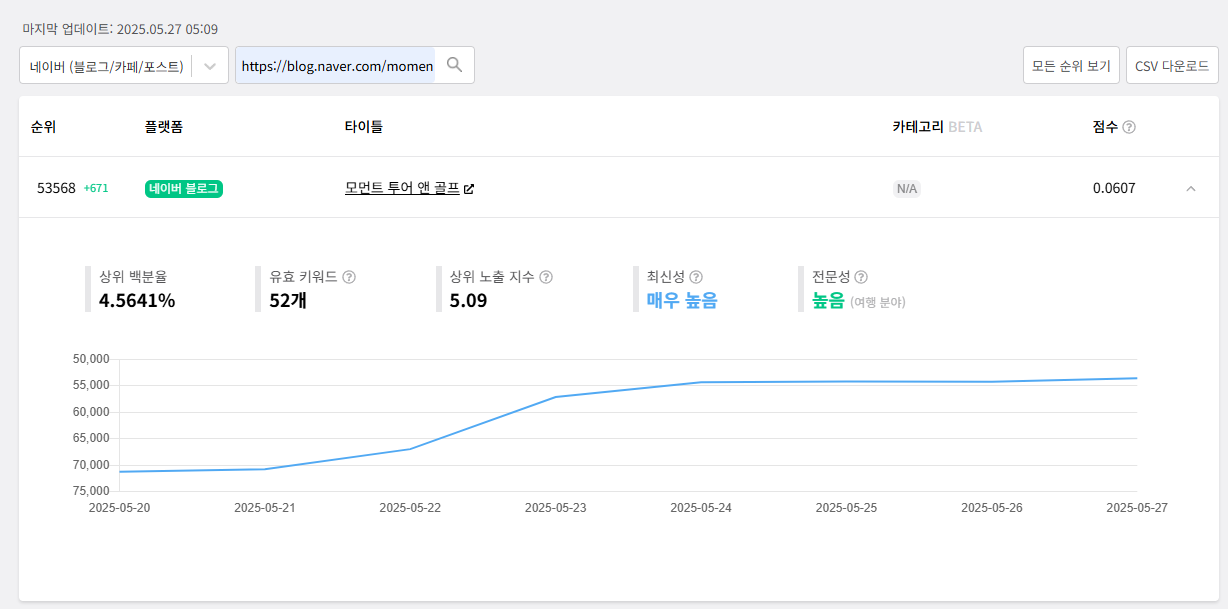Click the help icon beside 유효 키워드
This screenshot has width=1228, height=609.
[349, 277]
